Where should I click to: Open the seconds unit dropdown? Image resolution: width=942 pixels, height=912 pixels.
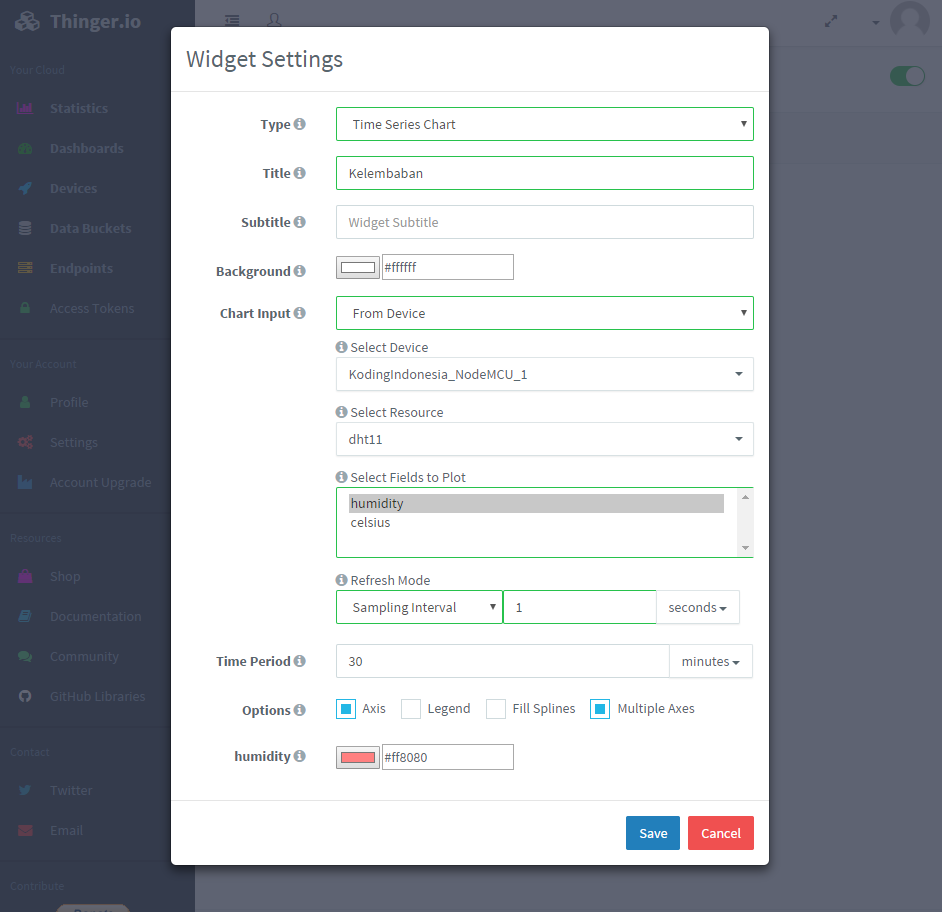click(697, 607)
